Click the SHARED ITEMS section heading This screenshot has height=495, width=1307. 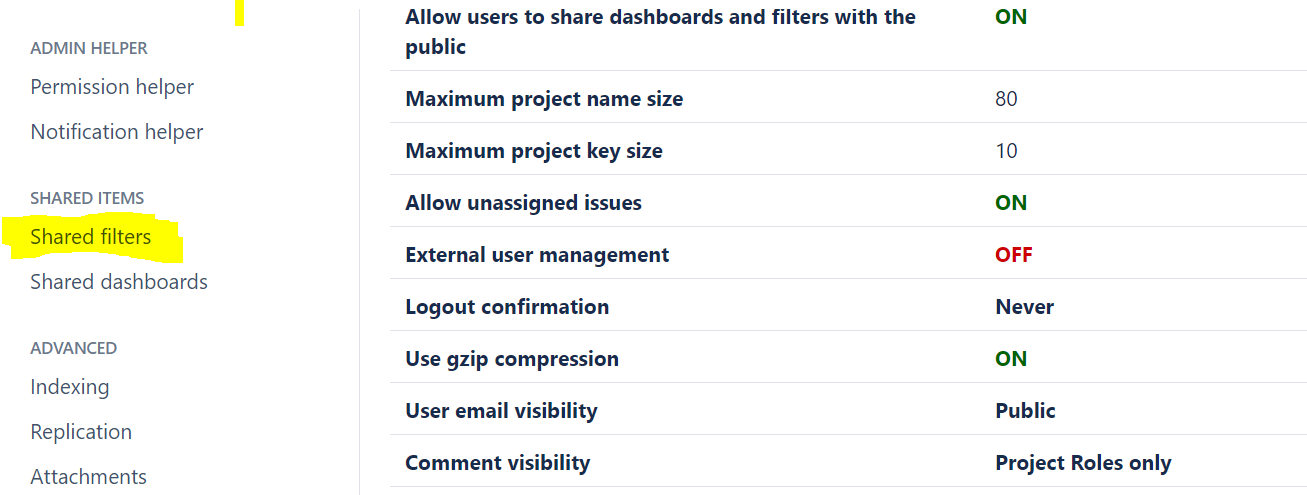(x=87, y=198)
